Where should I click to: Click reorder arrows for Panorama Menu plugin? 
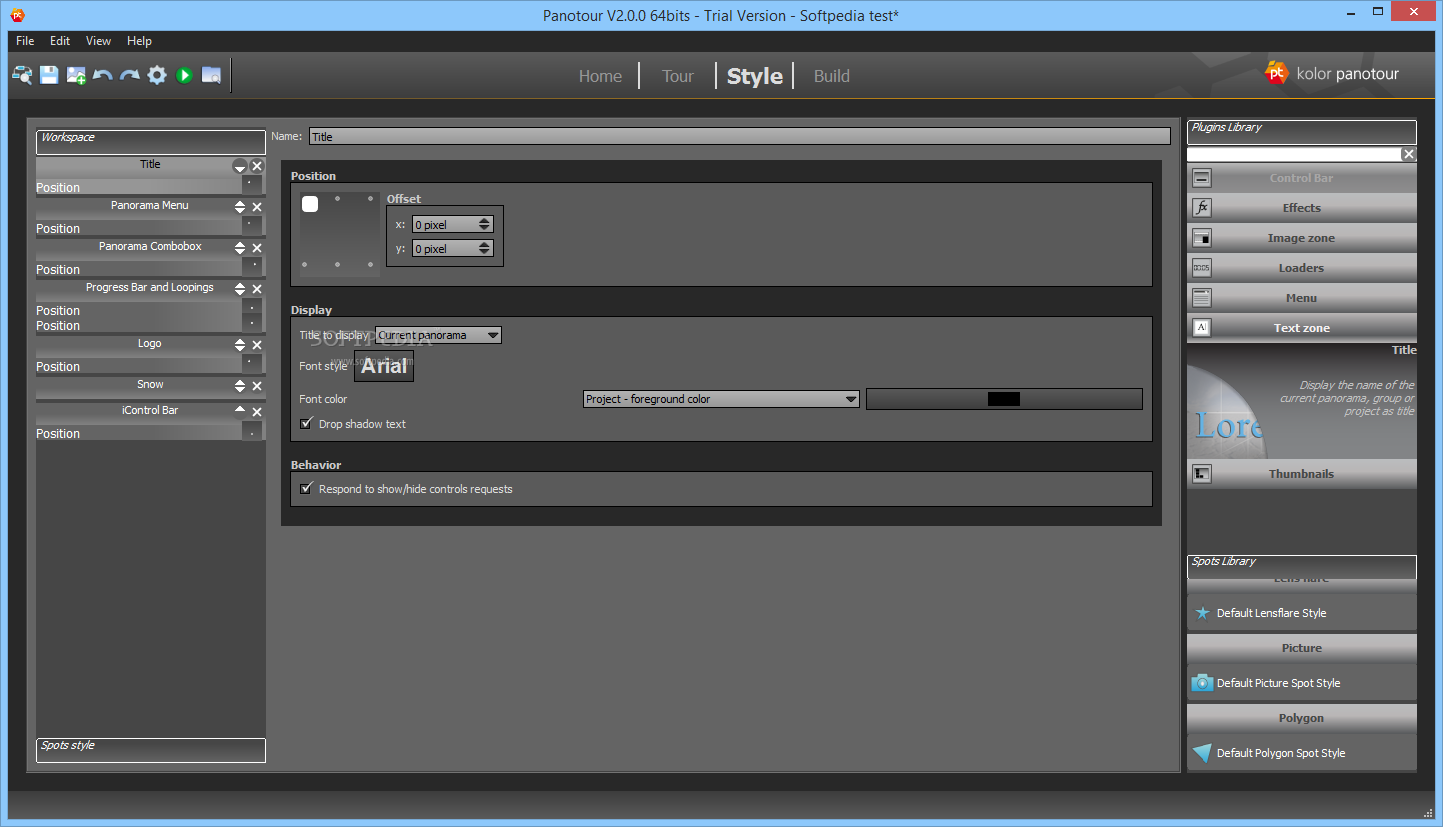click(x=240, y=207)
